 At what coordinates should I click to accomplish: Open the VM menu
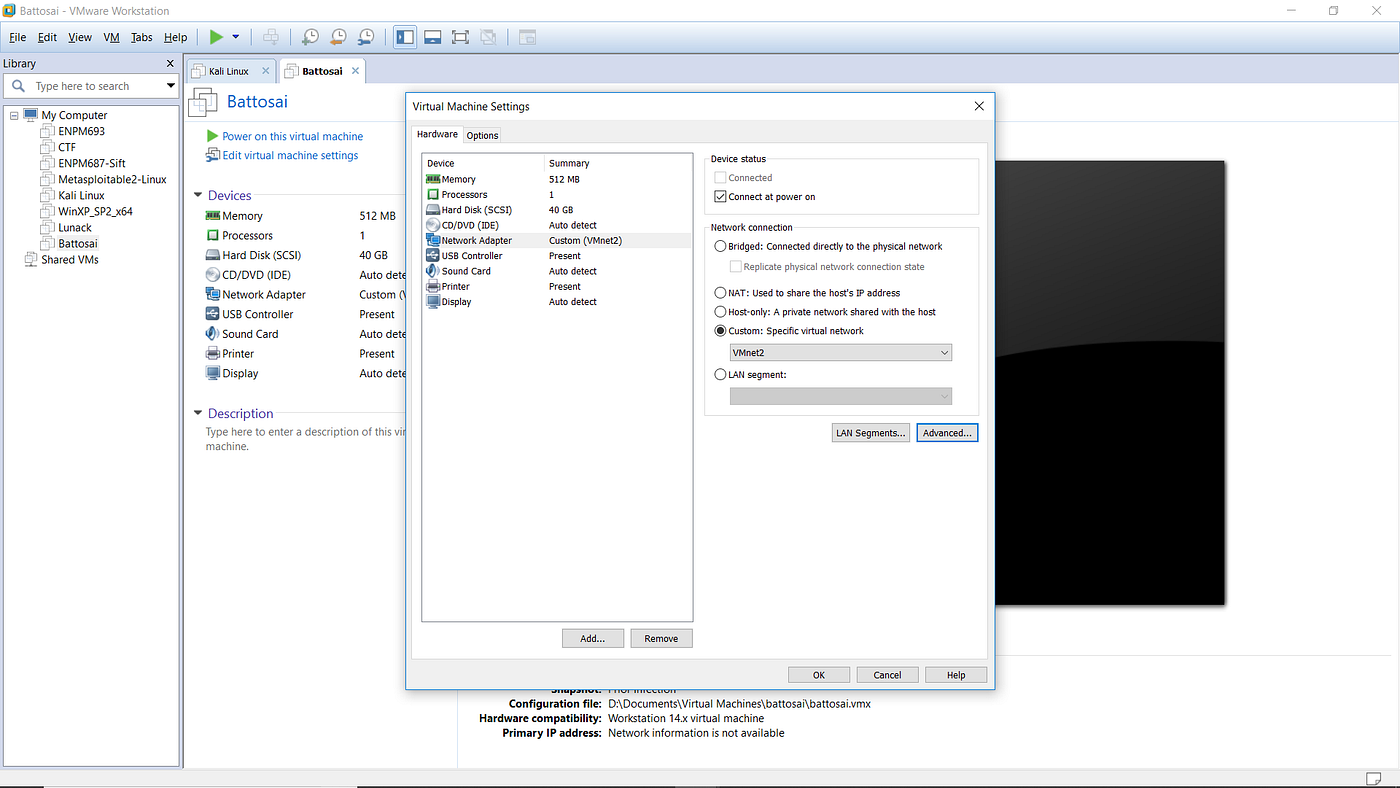(x=111, y=37)
